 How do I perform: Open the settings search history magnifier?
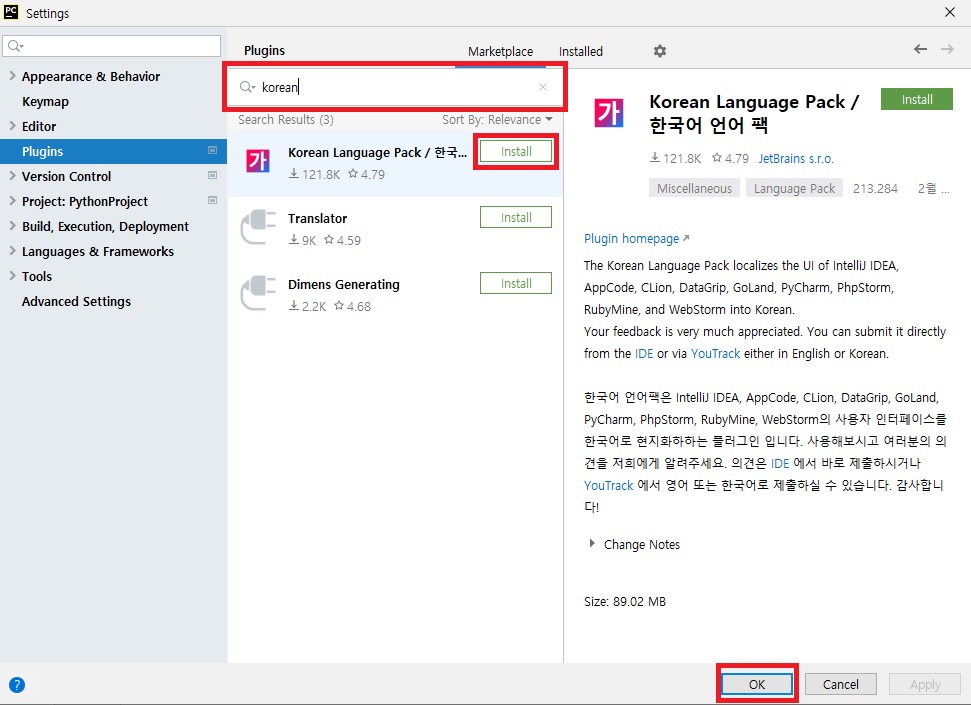tap(15, 46)
